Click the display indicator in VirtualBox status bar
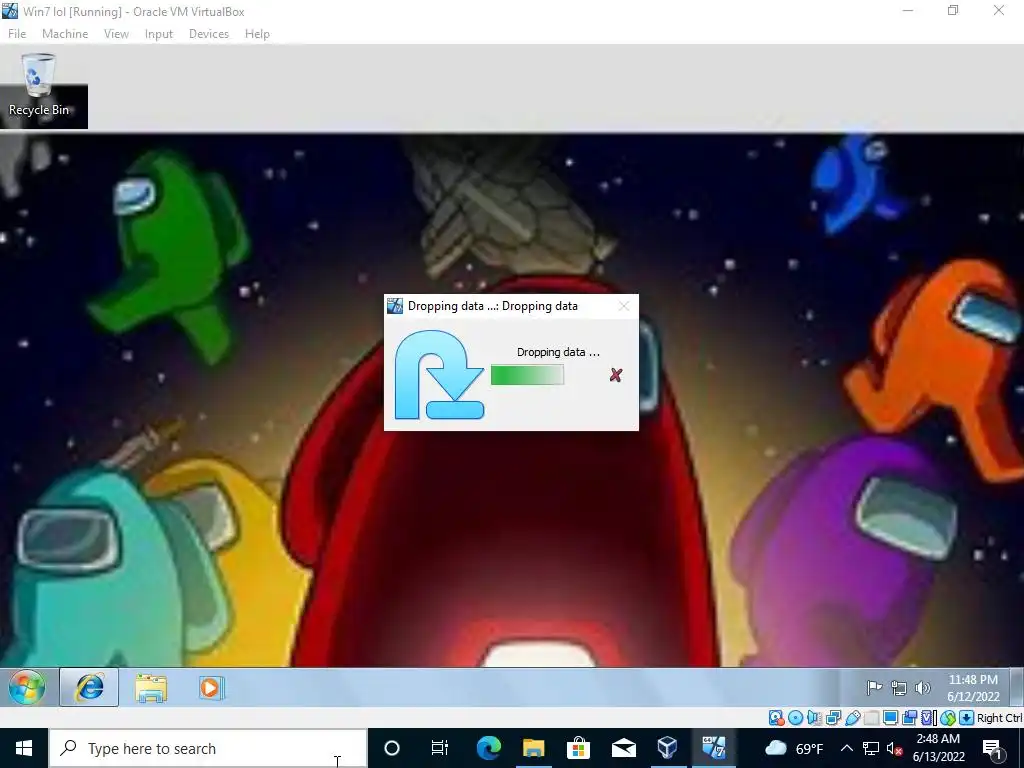The image size is (1024, 768). (x=891, y=718)
